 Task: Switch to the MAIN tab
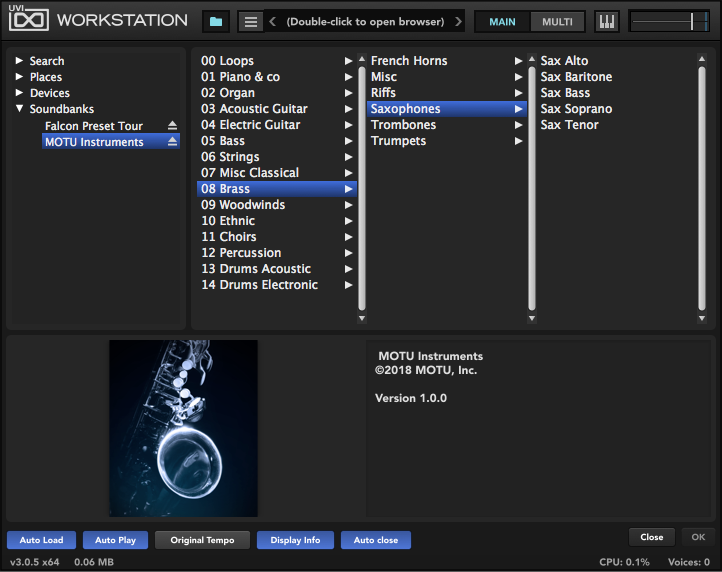pyautogui.click(x=502, y=22)
